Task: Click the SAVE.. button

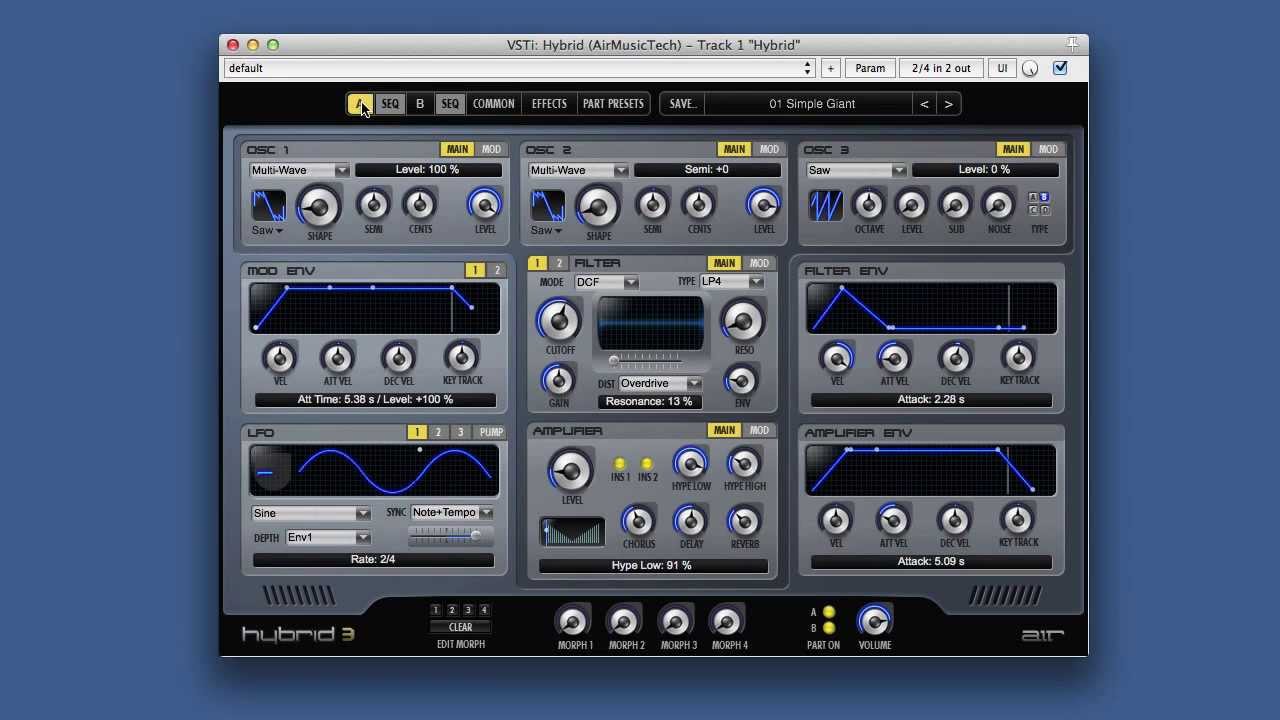Action: (683, 104)
